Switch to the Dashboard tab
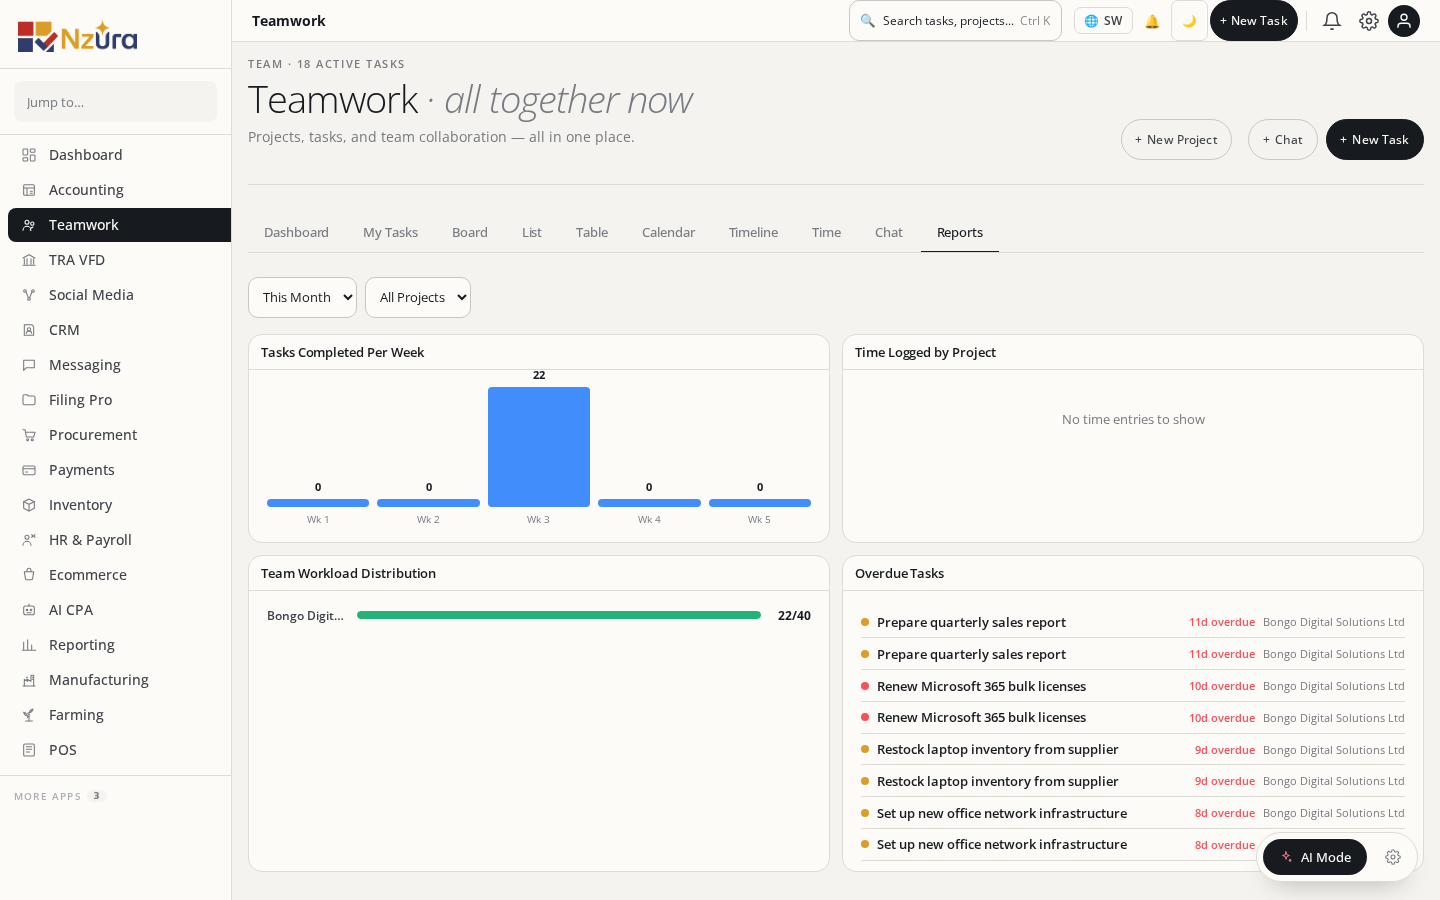Viewport: 1440px width, 900px height. [x=296, y=232]
